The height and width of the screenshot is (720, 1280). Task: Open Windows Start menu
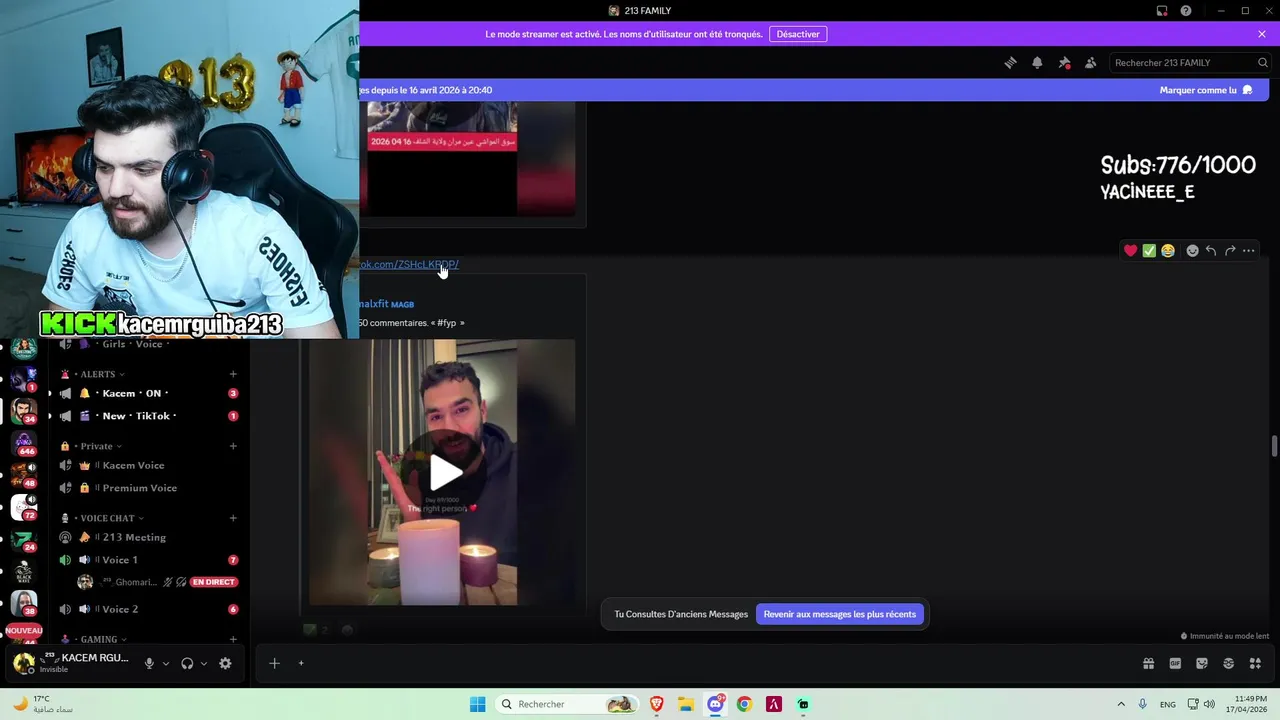[478, 704]
